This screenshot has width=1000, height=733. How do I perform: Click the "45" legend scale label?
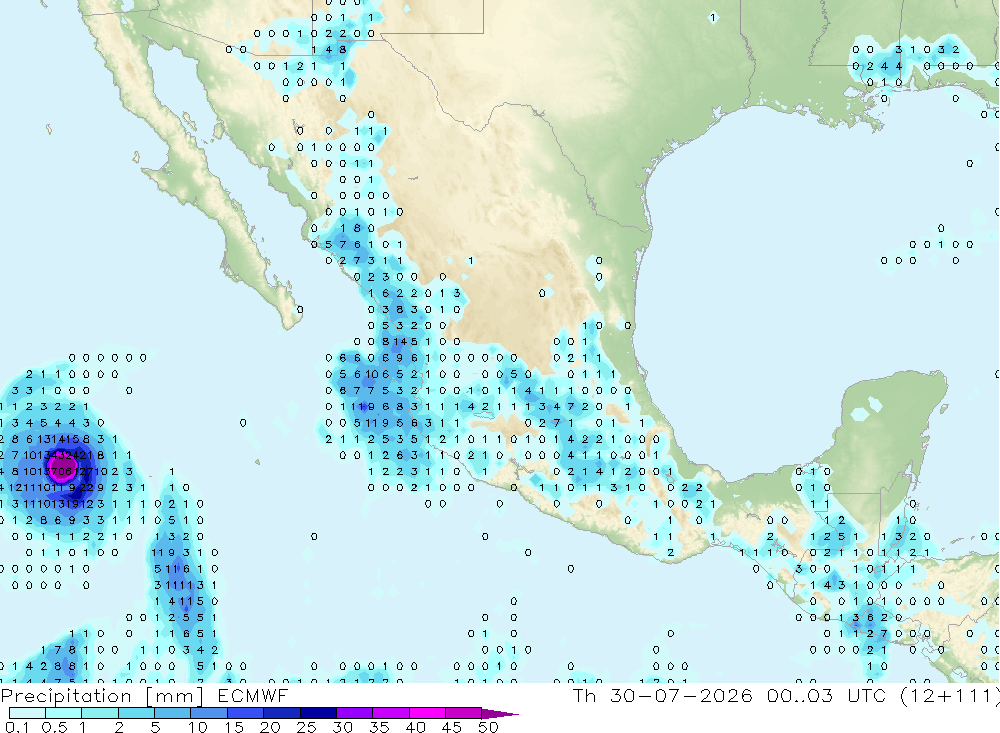[452, 727]
